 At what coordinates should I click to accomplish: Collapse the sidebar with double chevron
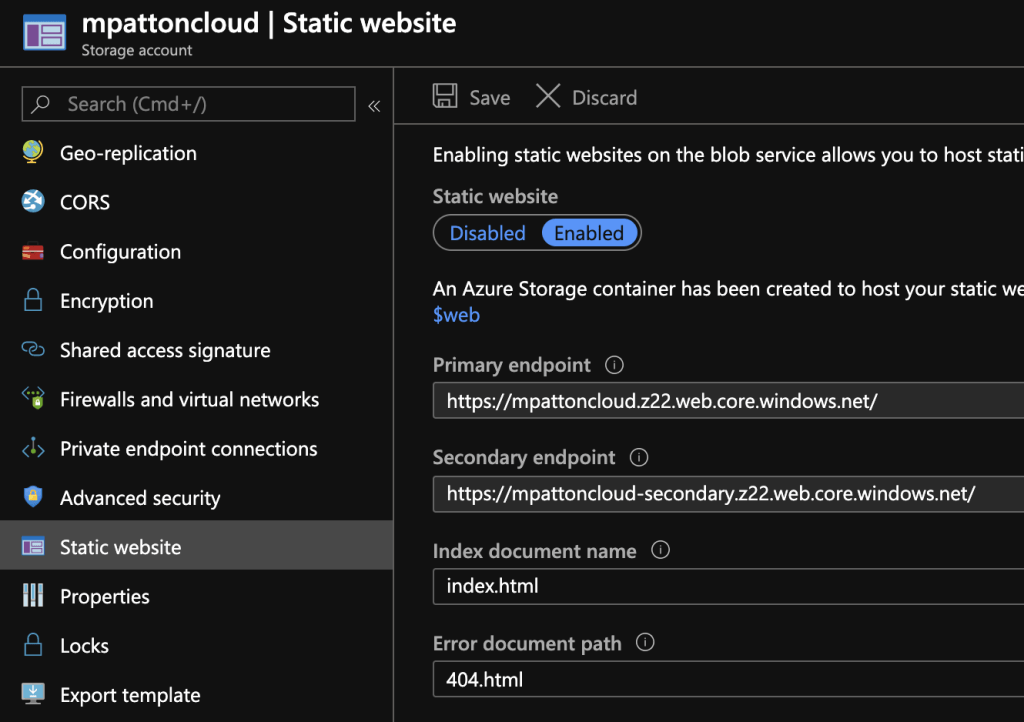tap(374, 105)
